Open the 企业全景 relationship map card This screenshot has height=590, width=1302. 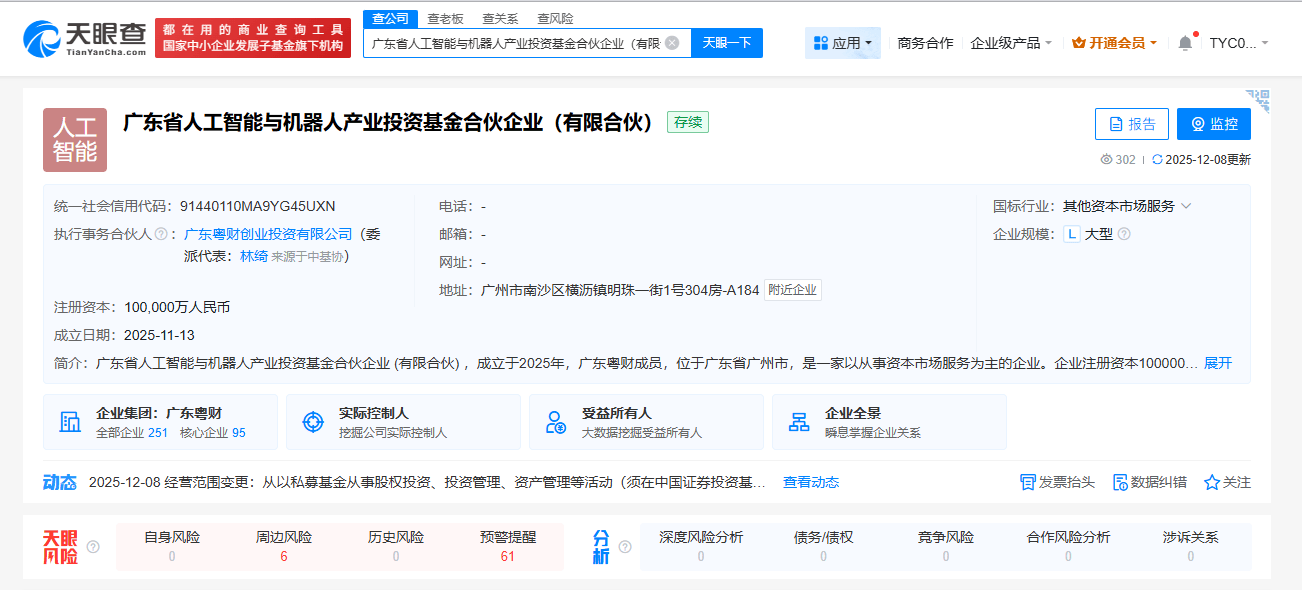coord(889,422)
